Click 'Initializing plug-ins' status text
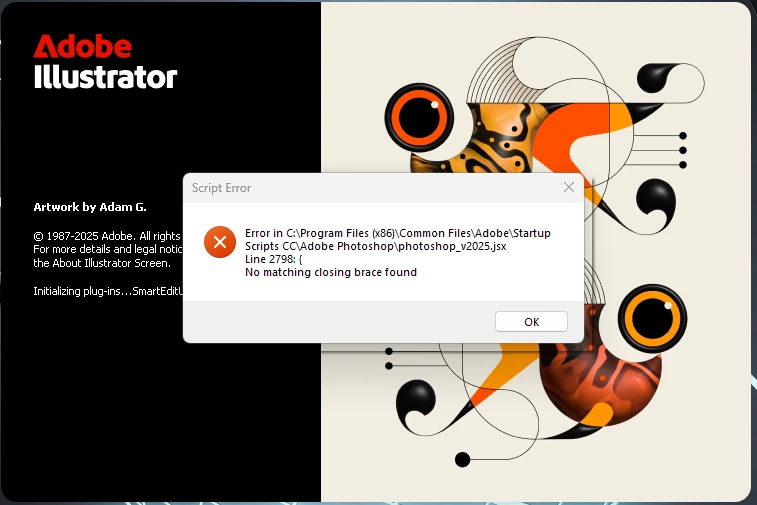 tap(108, 291)
